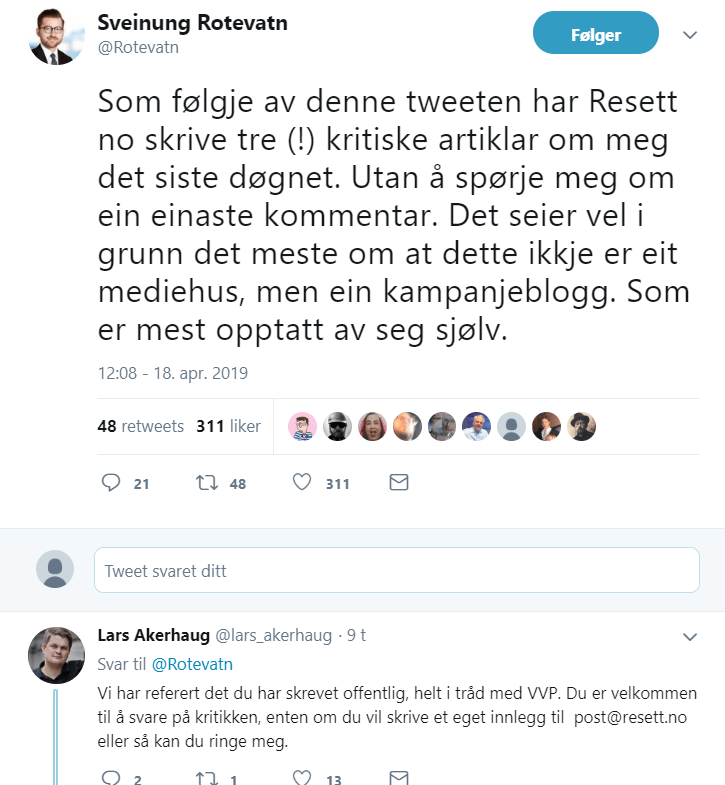Open Lars Akerhaug's profile avatar

pyautogui.click(x=56, y=655)
